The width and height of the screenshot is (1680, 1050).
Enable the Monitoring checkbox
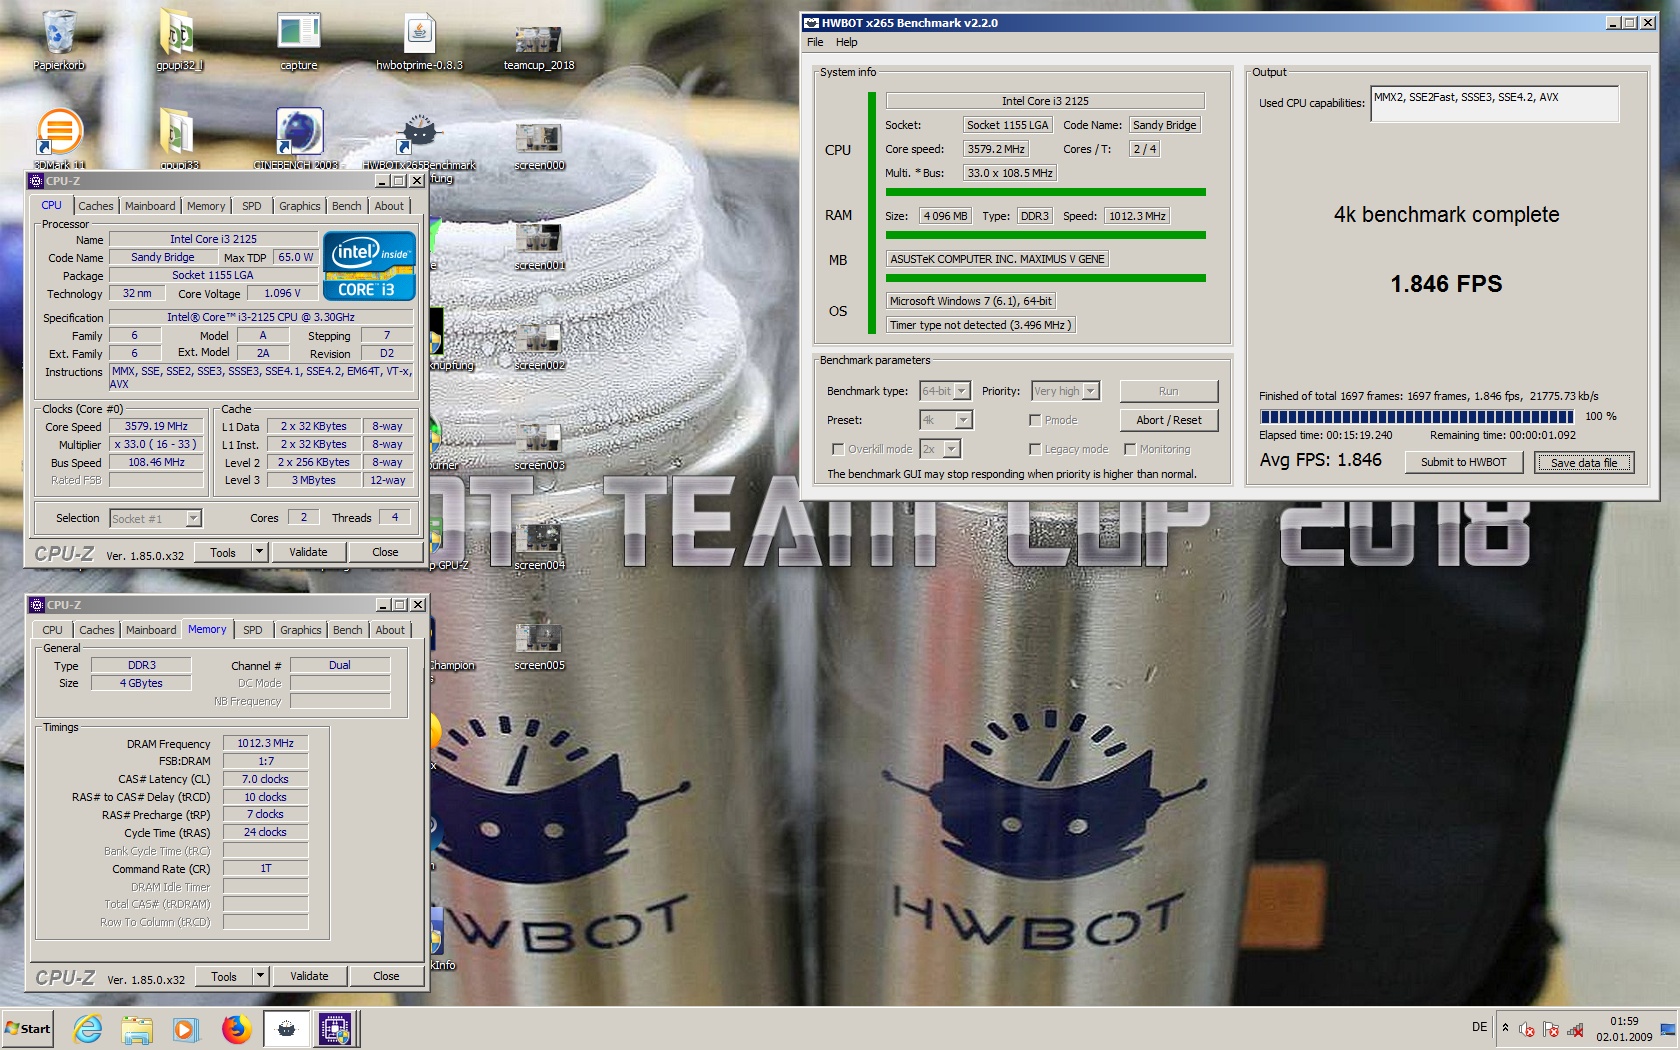(1130, 449)
